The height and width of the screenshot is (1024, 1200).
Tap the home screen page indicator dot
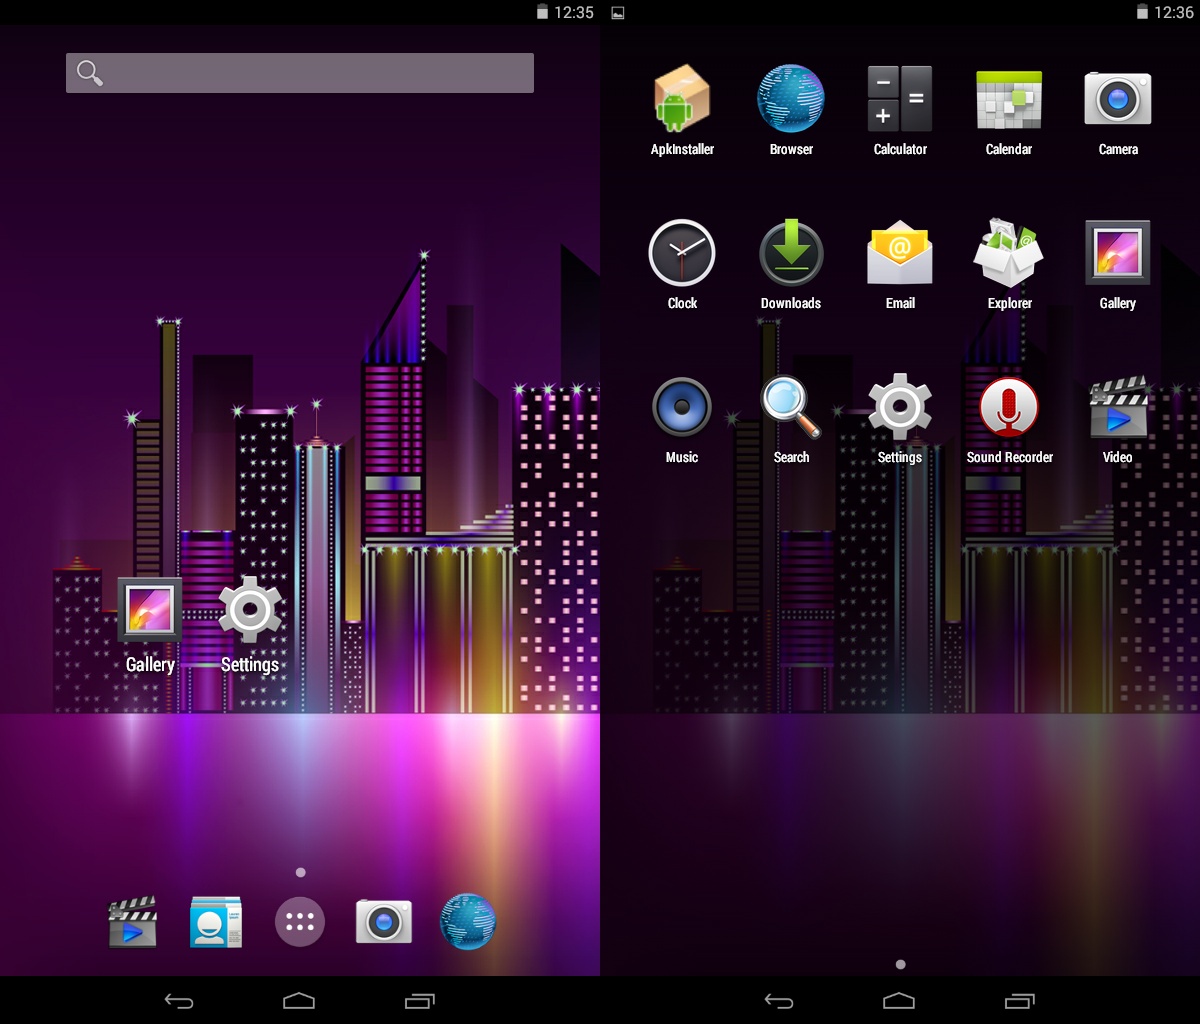[300, 872]
